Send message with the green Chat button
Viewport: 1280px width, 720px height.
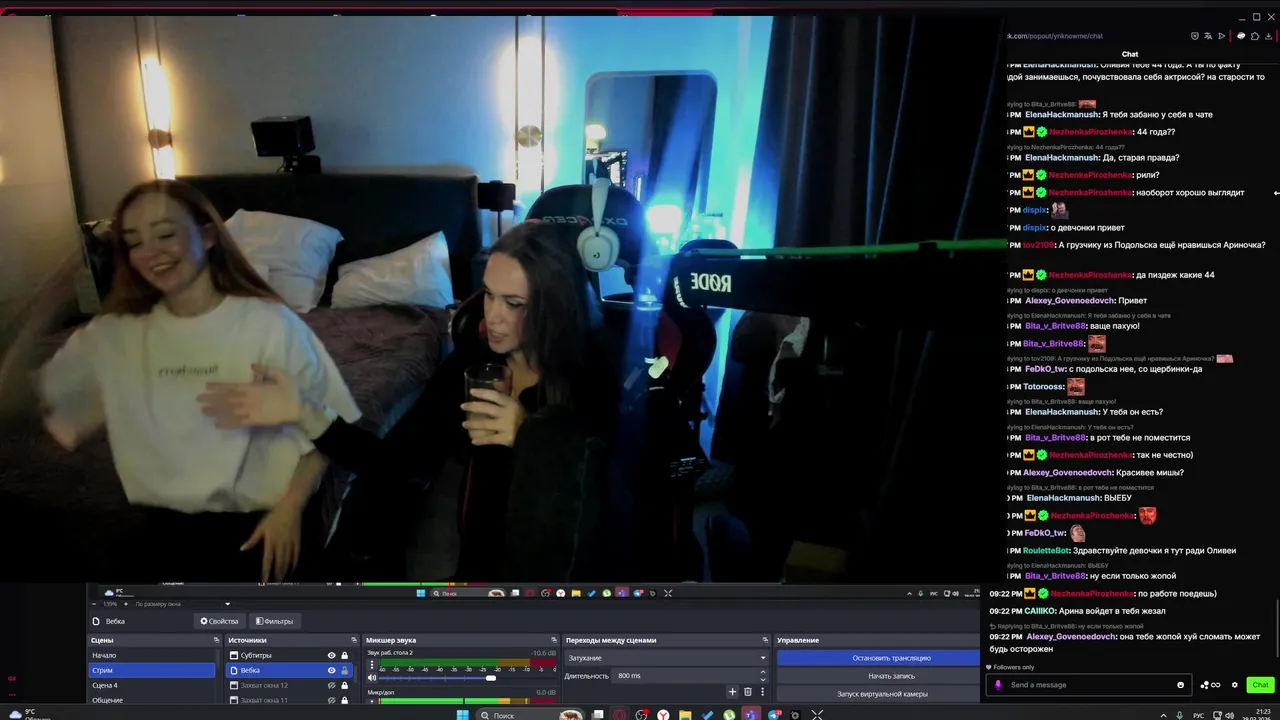coord(1260,685)
